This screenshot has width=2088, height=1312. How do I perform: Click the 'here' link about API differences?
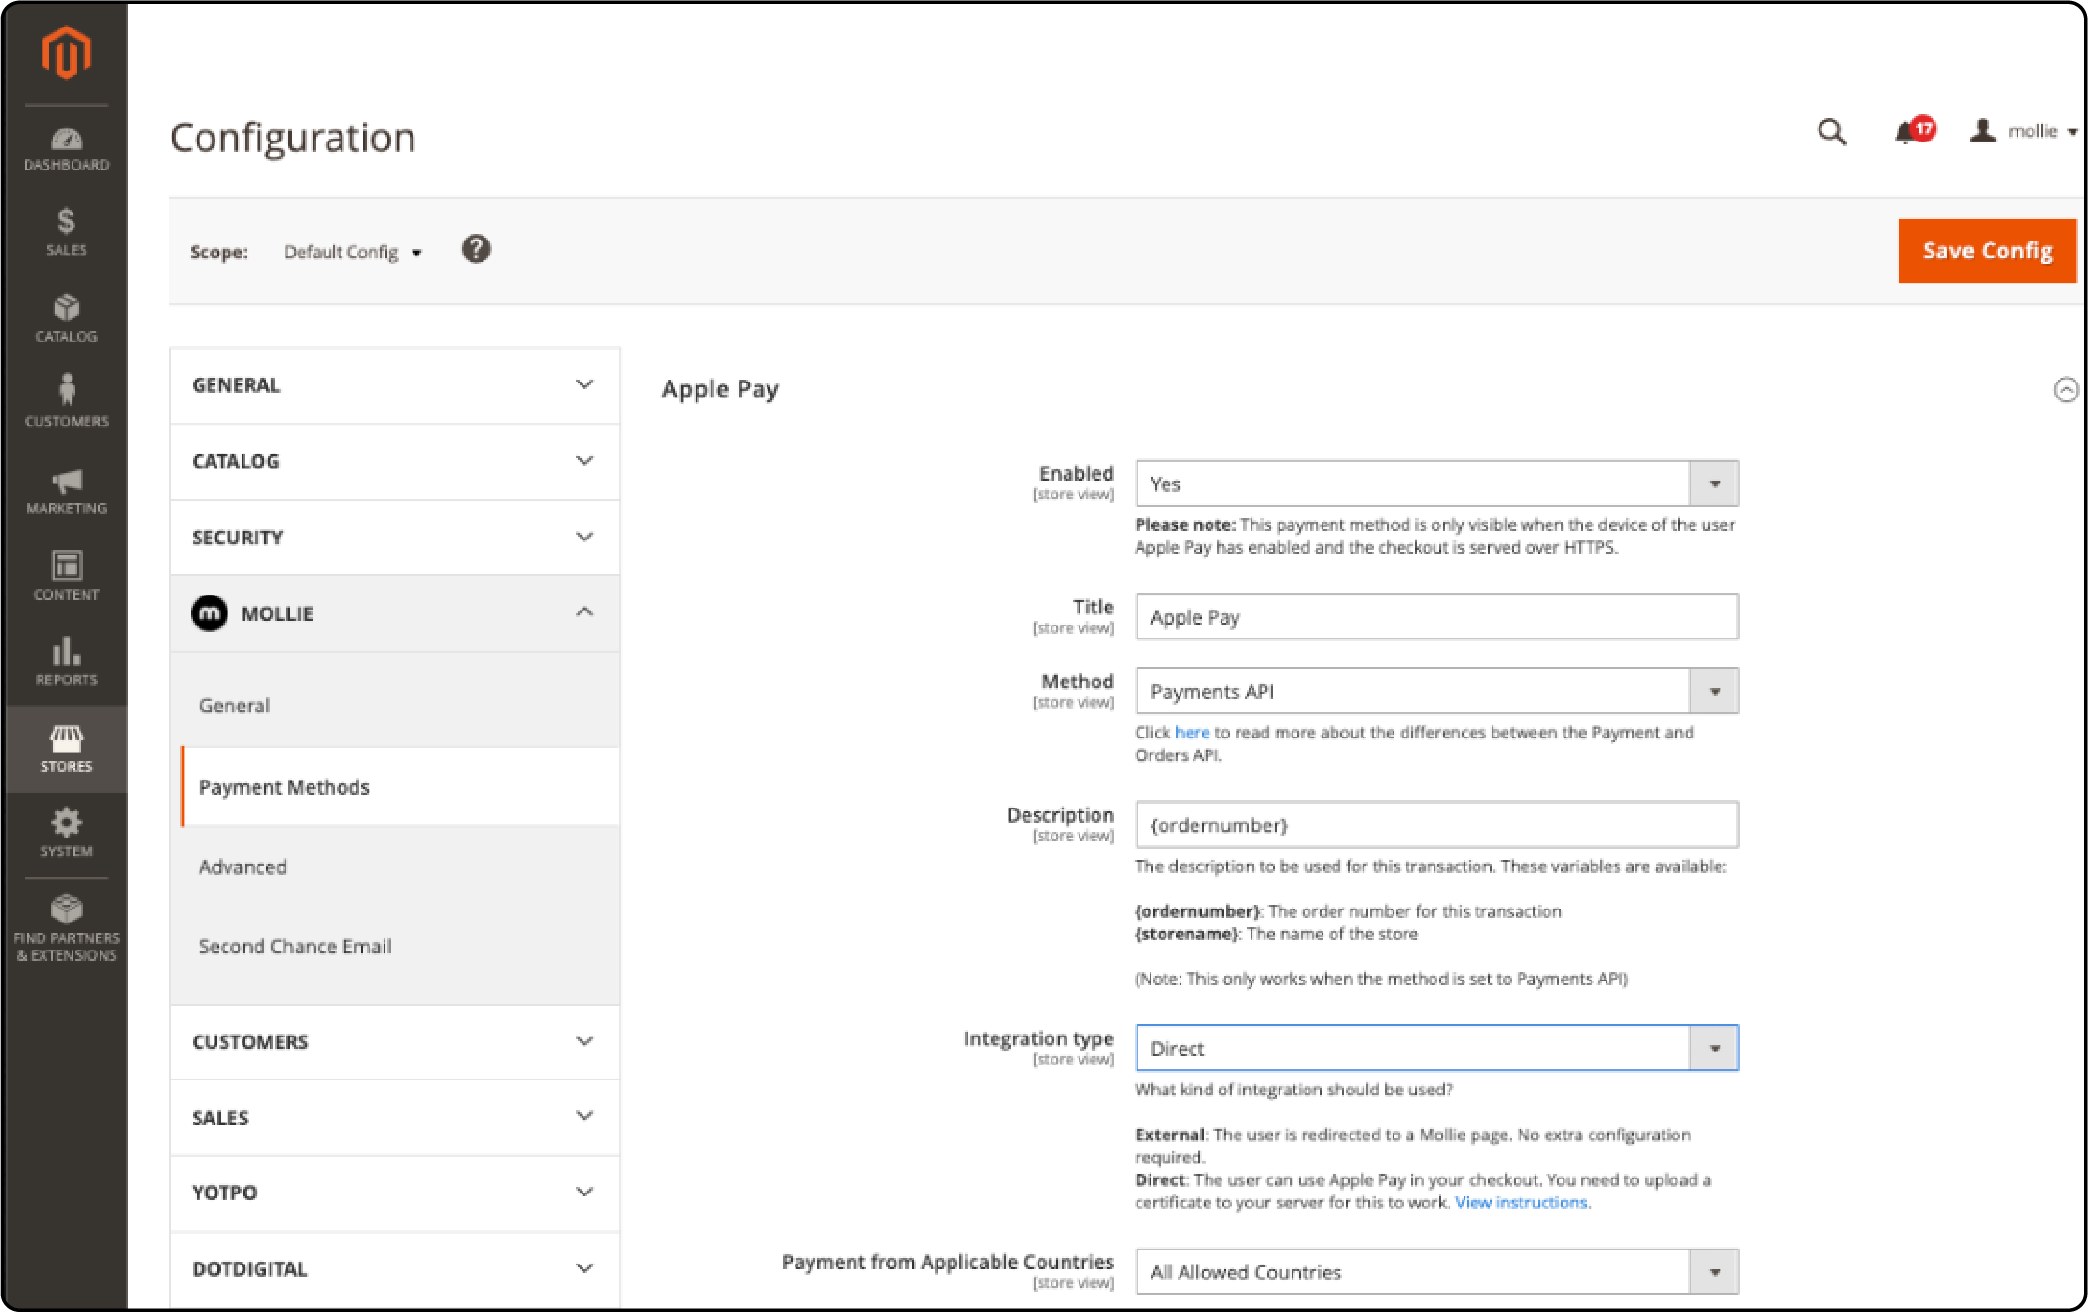[1191, 733]
